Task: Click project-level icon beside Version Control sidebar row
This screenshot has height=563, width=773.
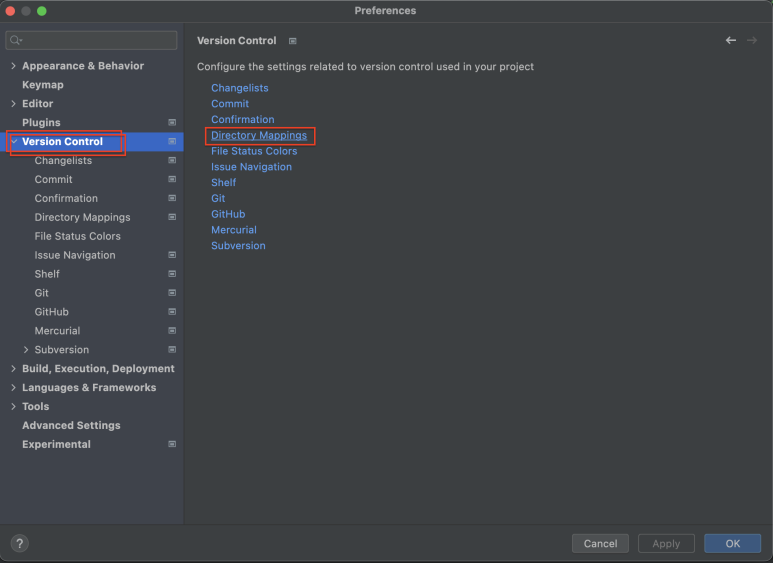Action: (x=172, y=141)
